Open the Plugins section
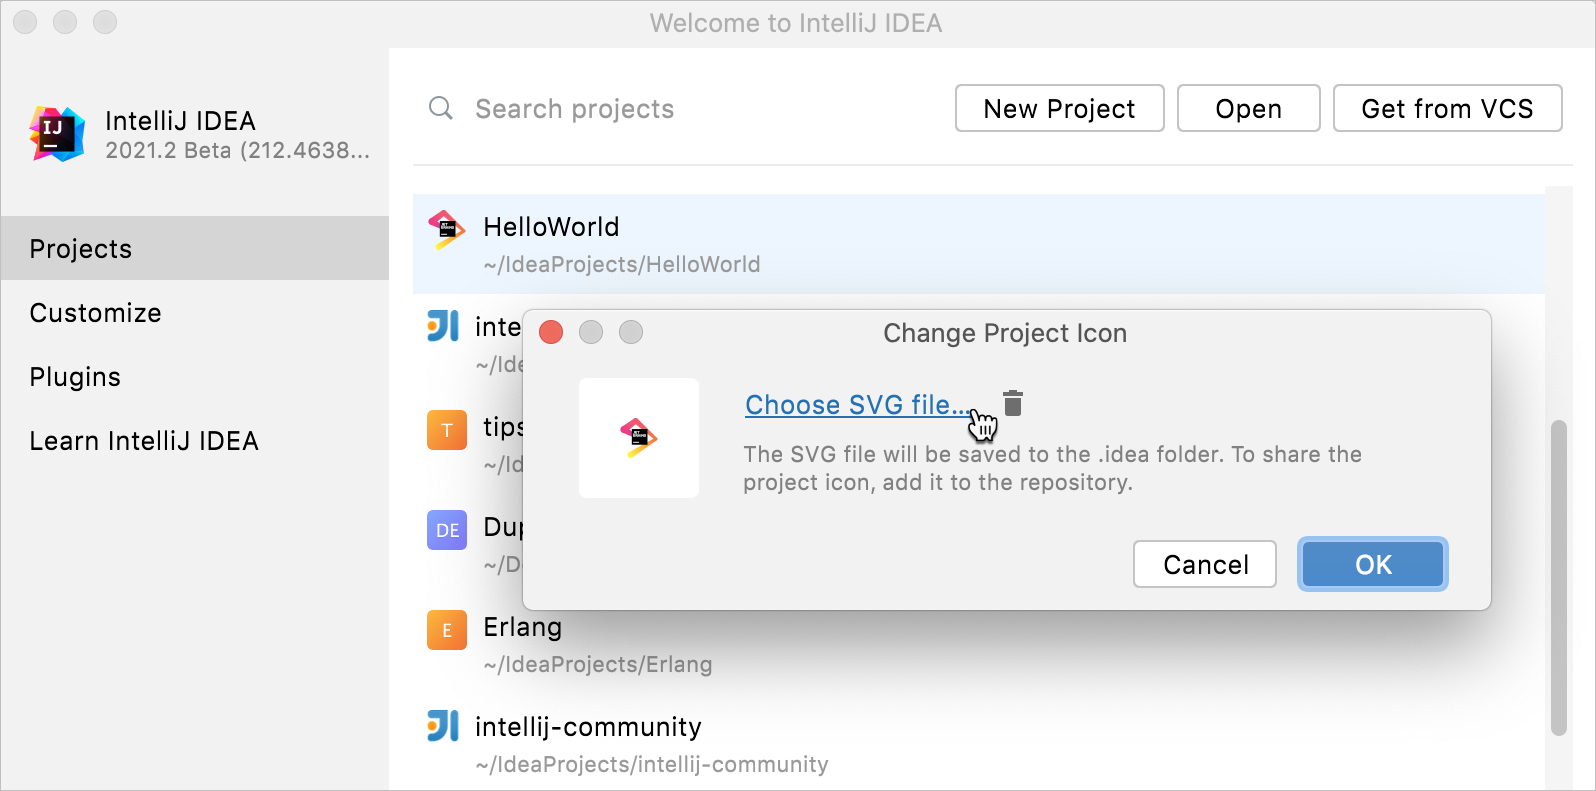The height and width of the screenshot is (791, 1596). tap(195, 376)
